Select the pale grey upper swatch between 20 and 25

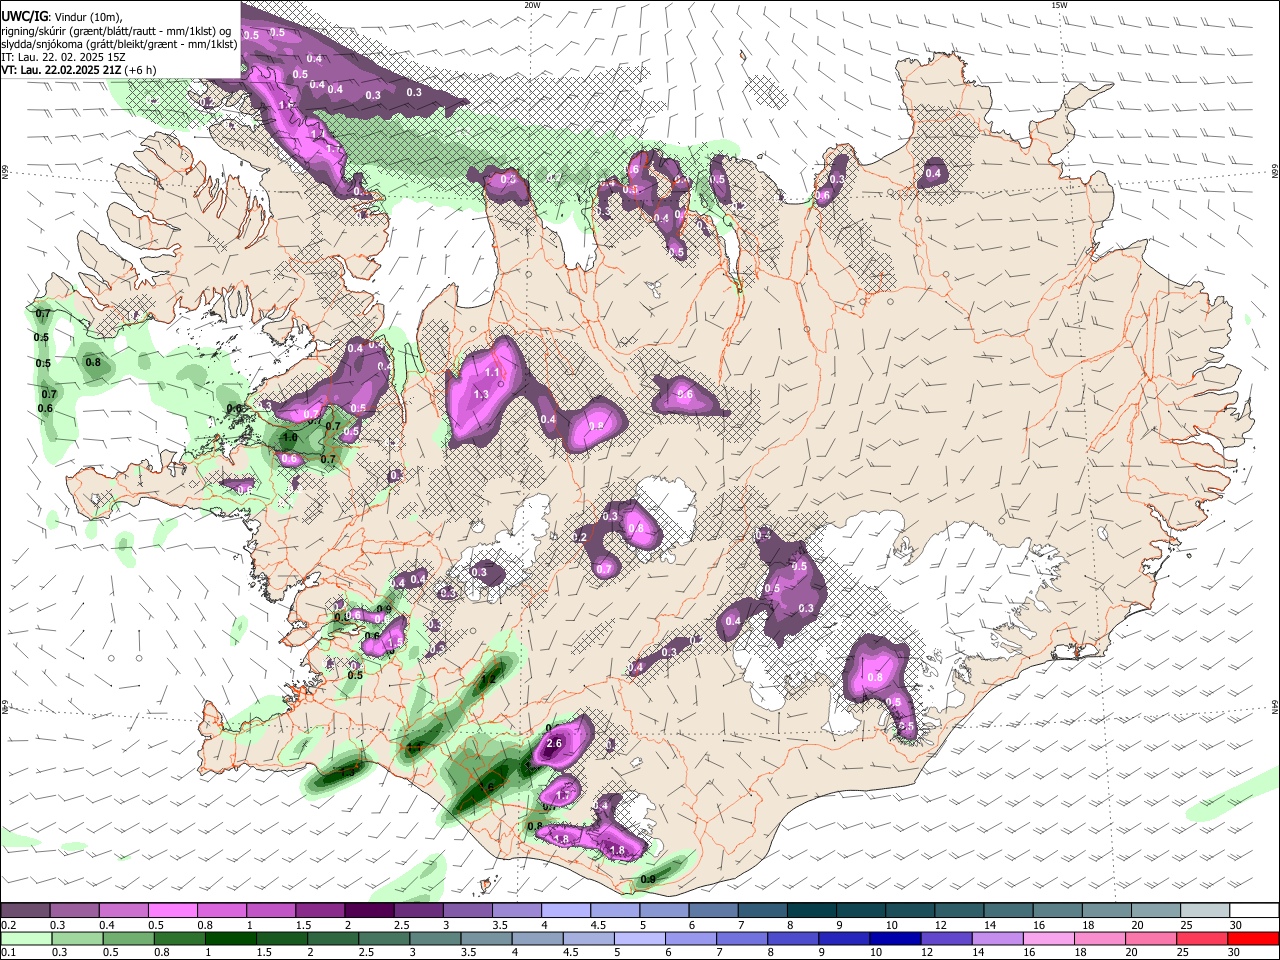tap(1156, 911)
